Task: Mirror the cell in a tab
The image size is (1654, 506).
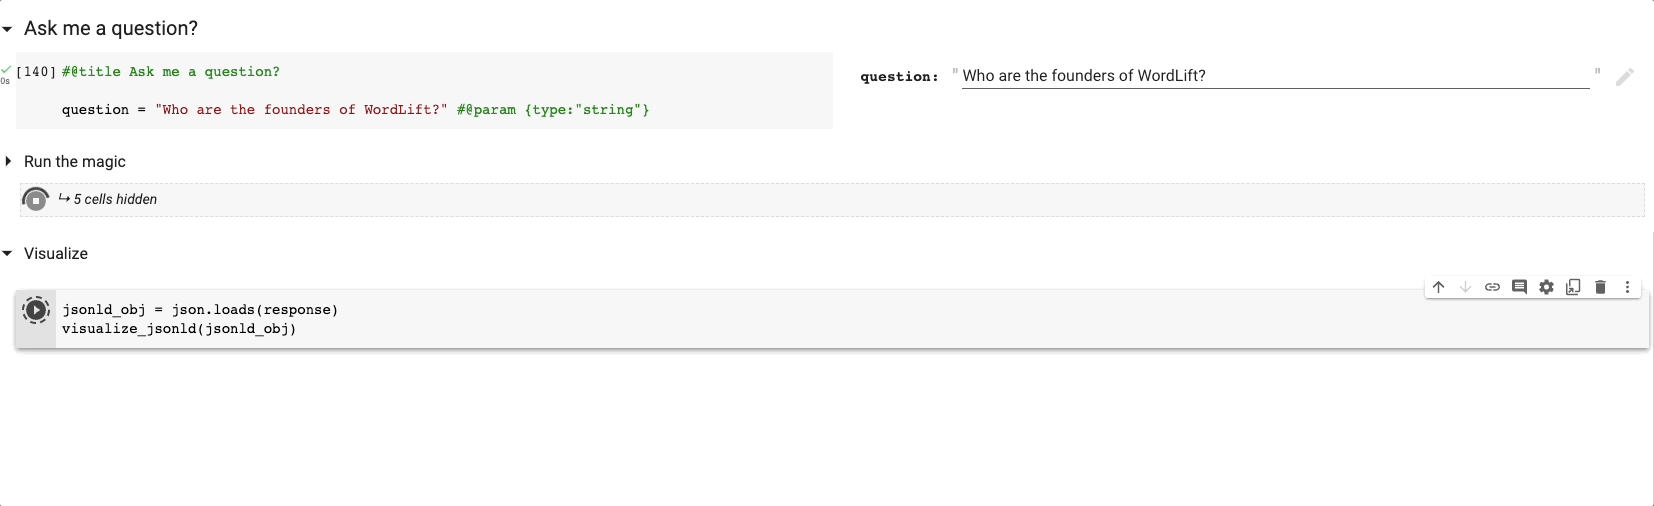Action: pos(1573,287)
